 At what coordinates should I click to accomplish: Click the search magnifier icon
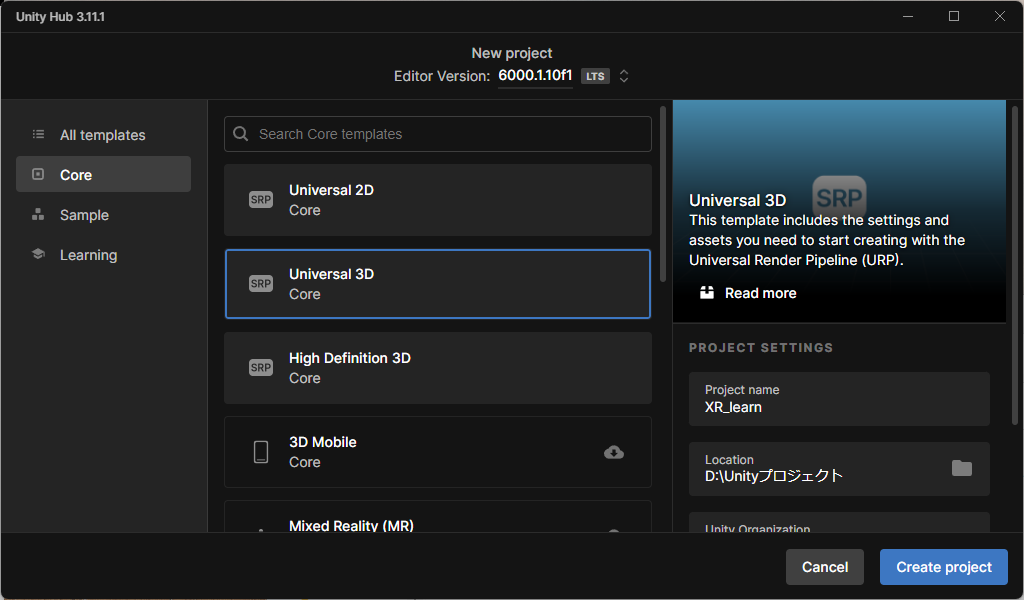click(x=240, y=134)
